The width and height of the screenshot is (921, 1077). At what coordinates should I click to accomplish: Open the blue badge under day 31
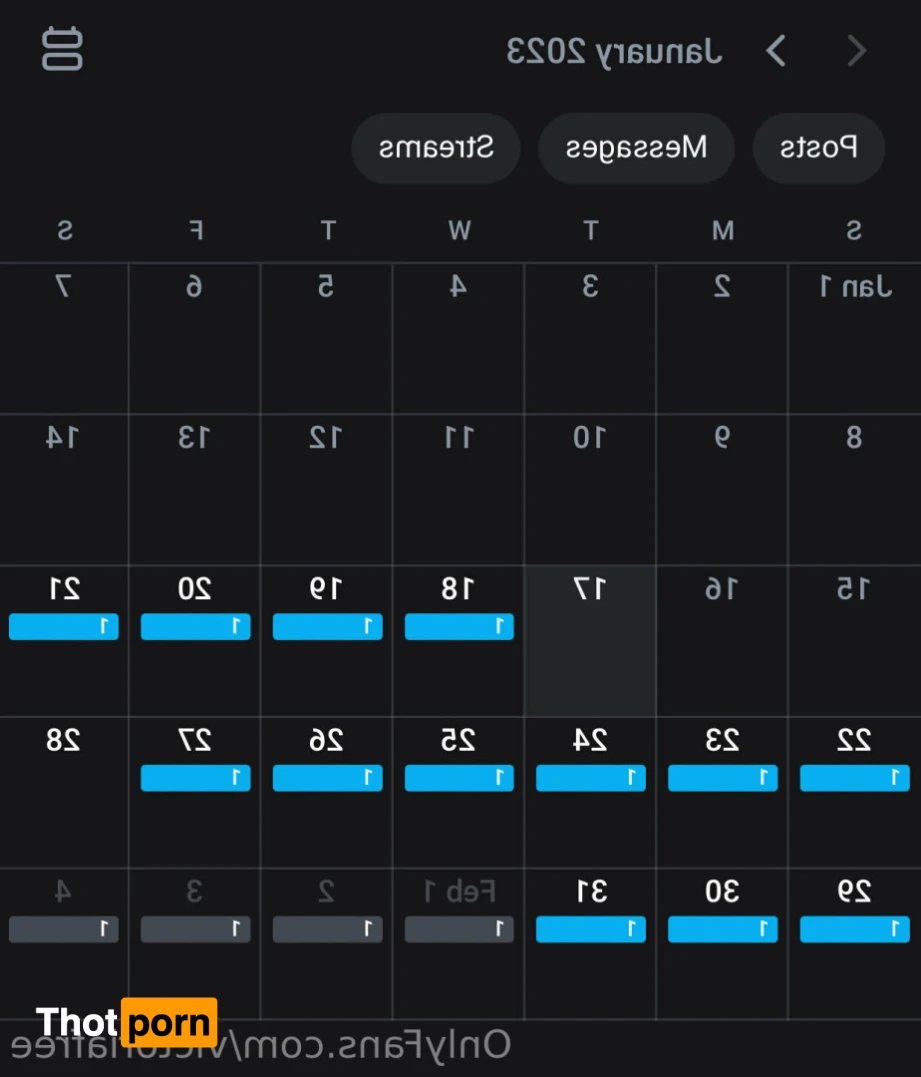pyautogui.click(x=590, y=929)
